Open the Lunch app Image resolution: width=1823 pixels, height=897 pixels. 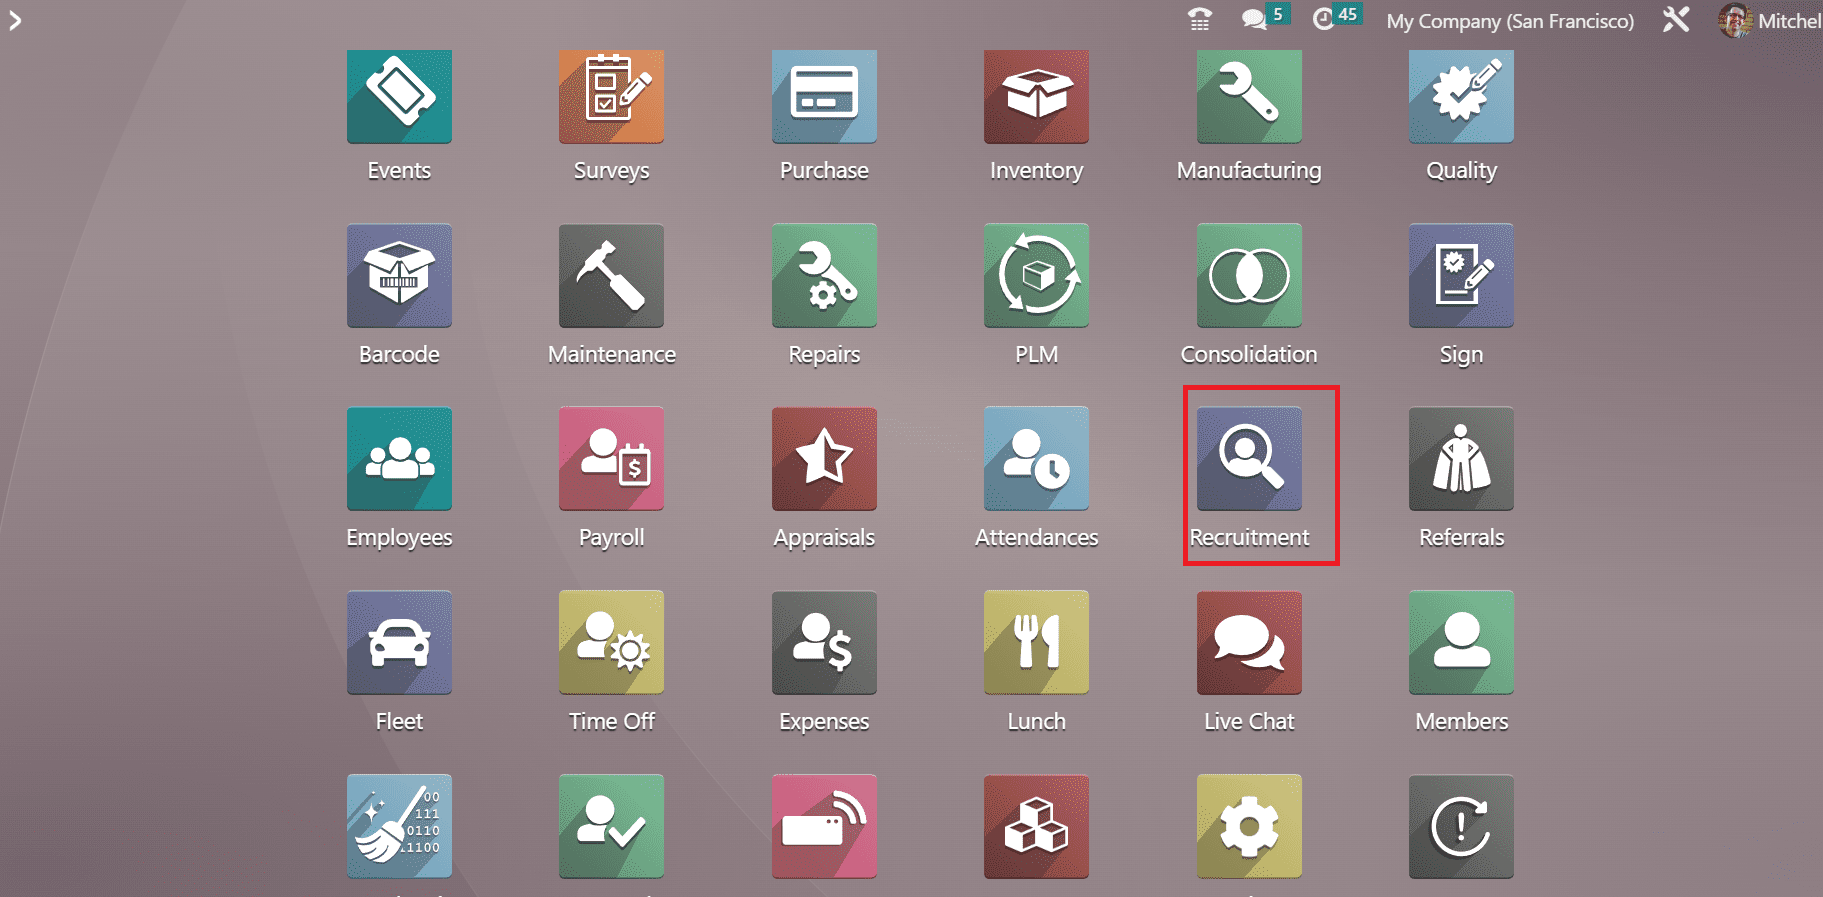[x=1036, y=643]
